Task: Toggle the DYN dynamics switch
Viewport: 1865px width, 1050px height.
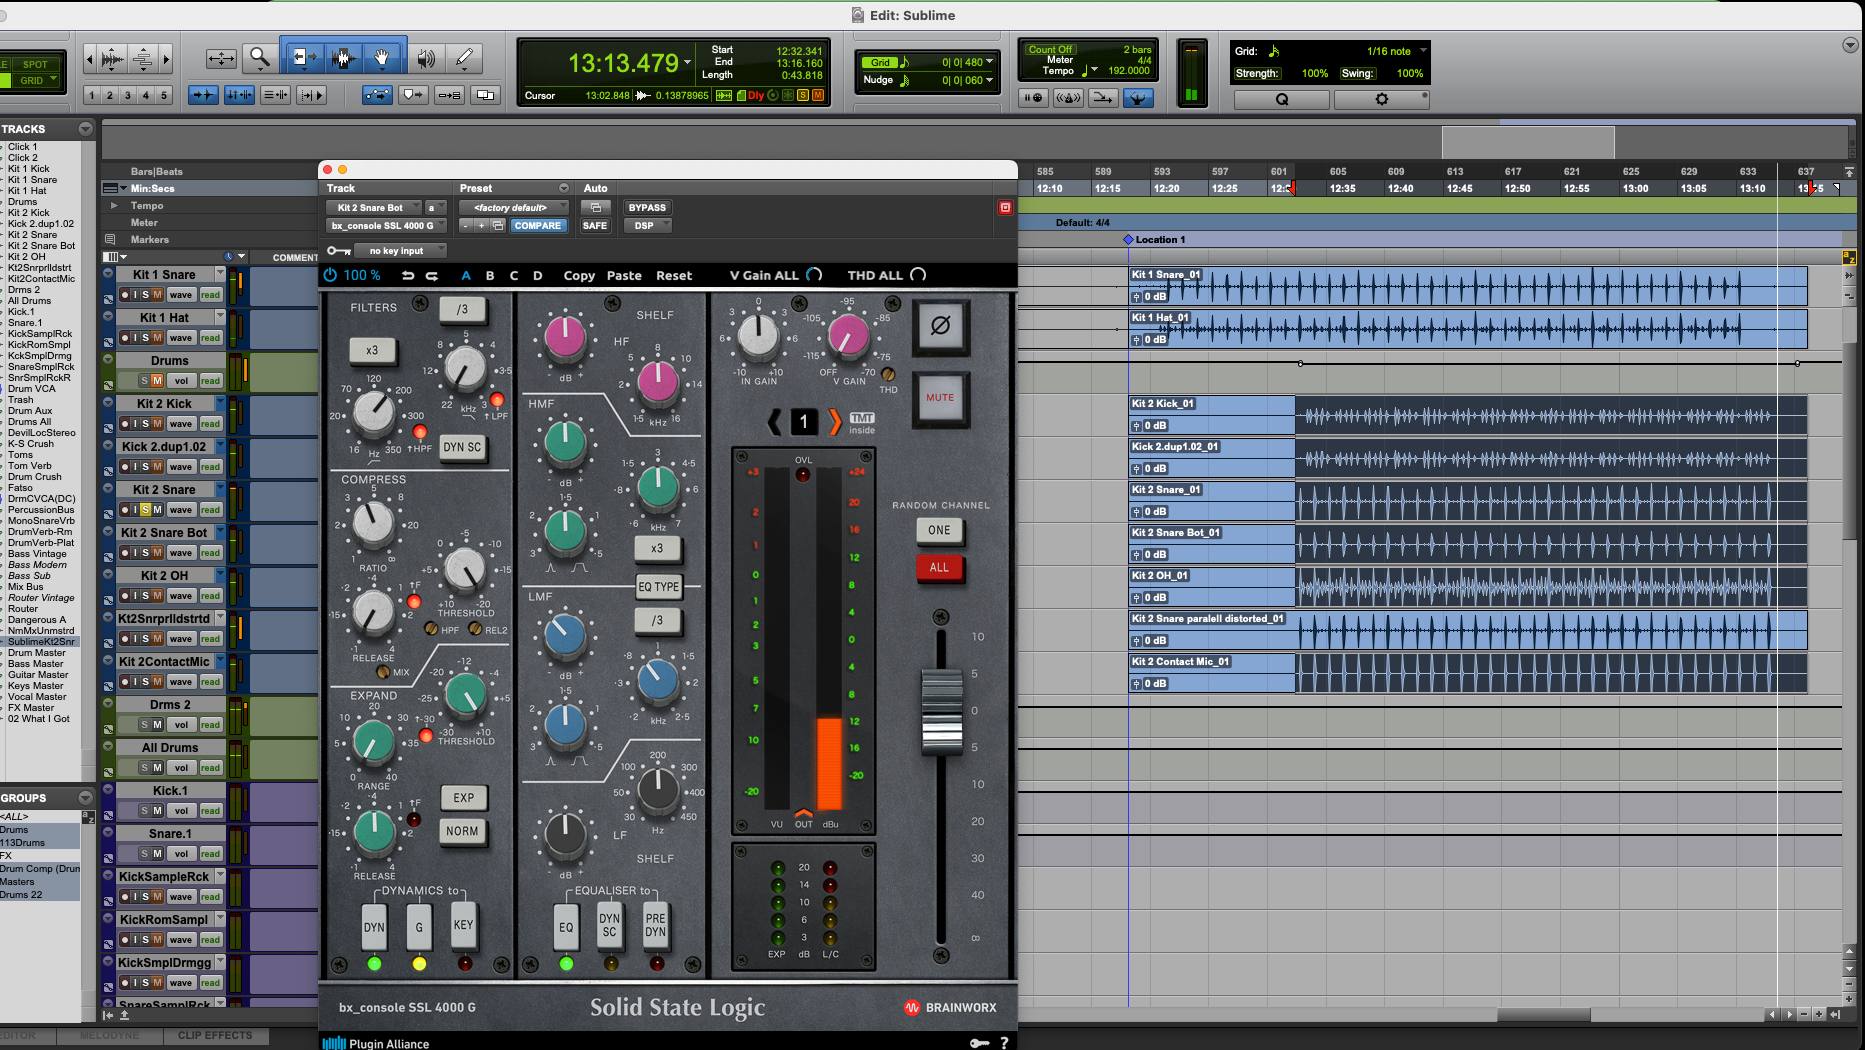Action: (x=374, y=927)
